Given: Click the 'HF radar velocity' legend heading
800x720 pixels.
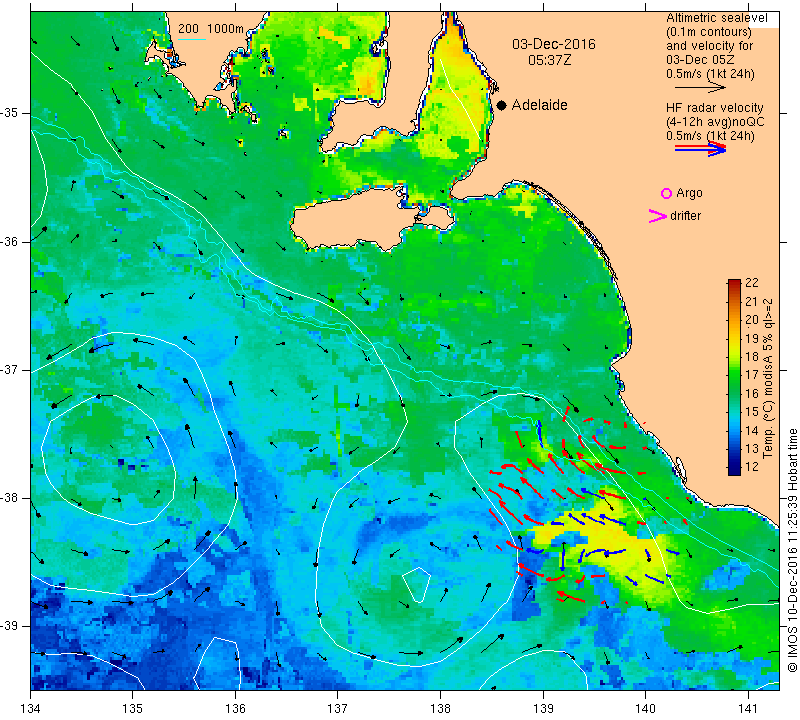Looking at the screenshot, I should [714, 108].
